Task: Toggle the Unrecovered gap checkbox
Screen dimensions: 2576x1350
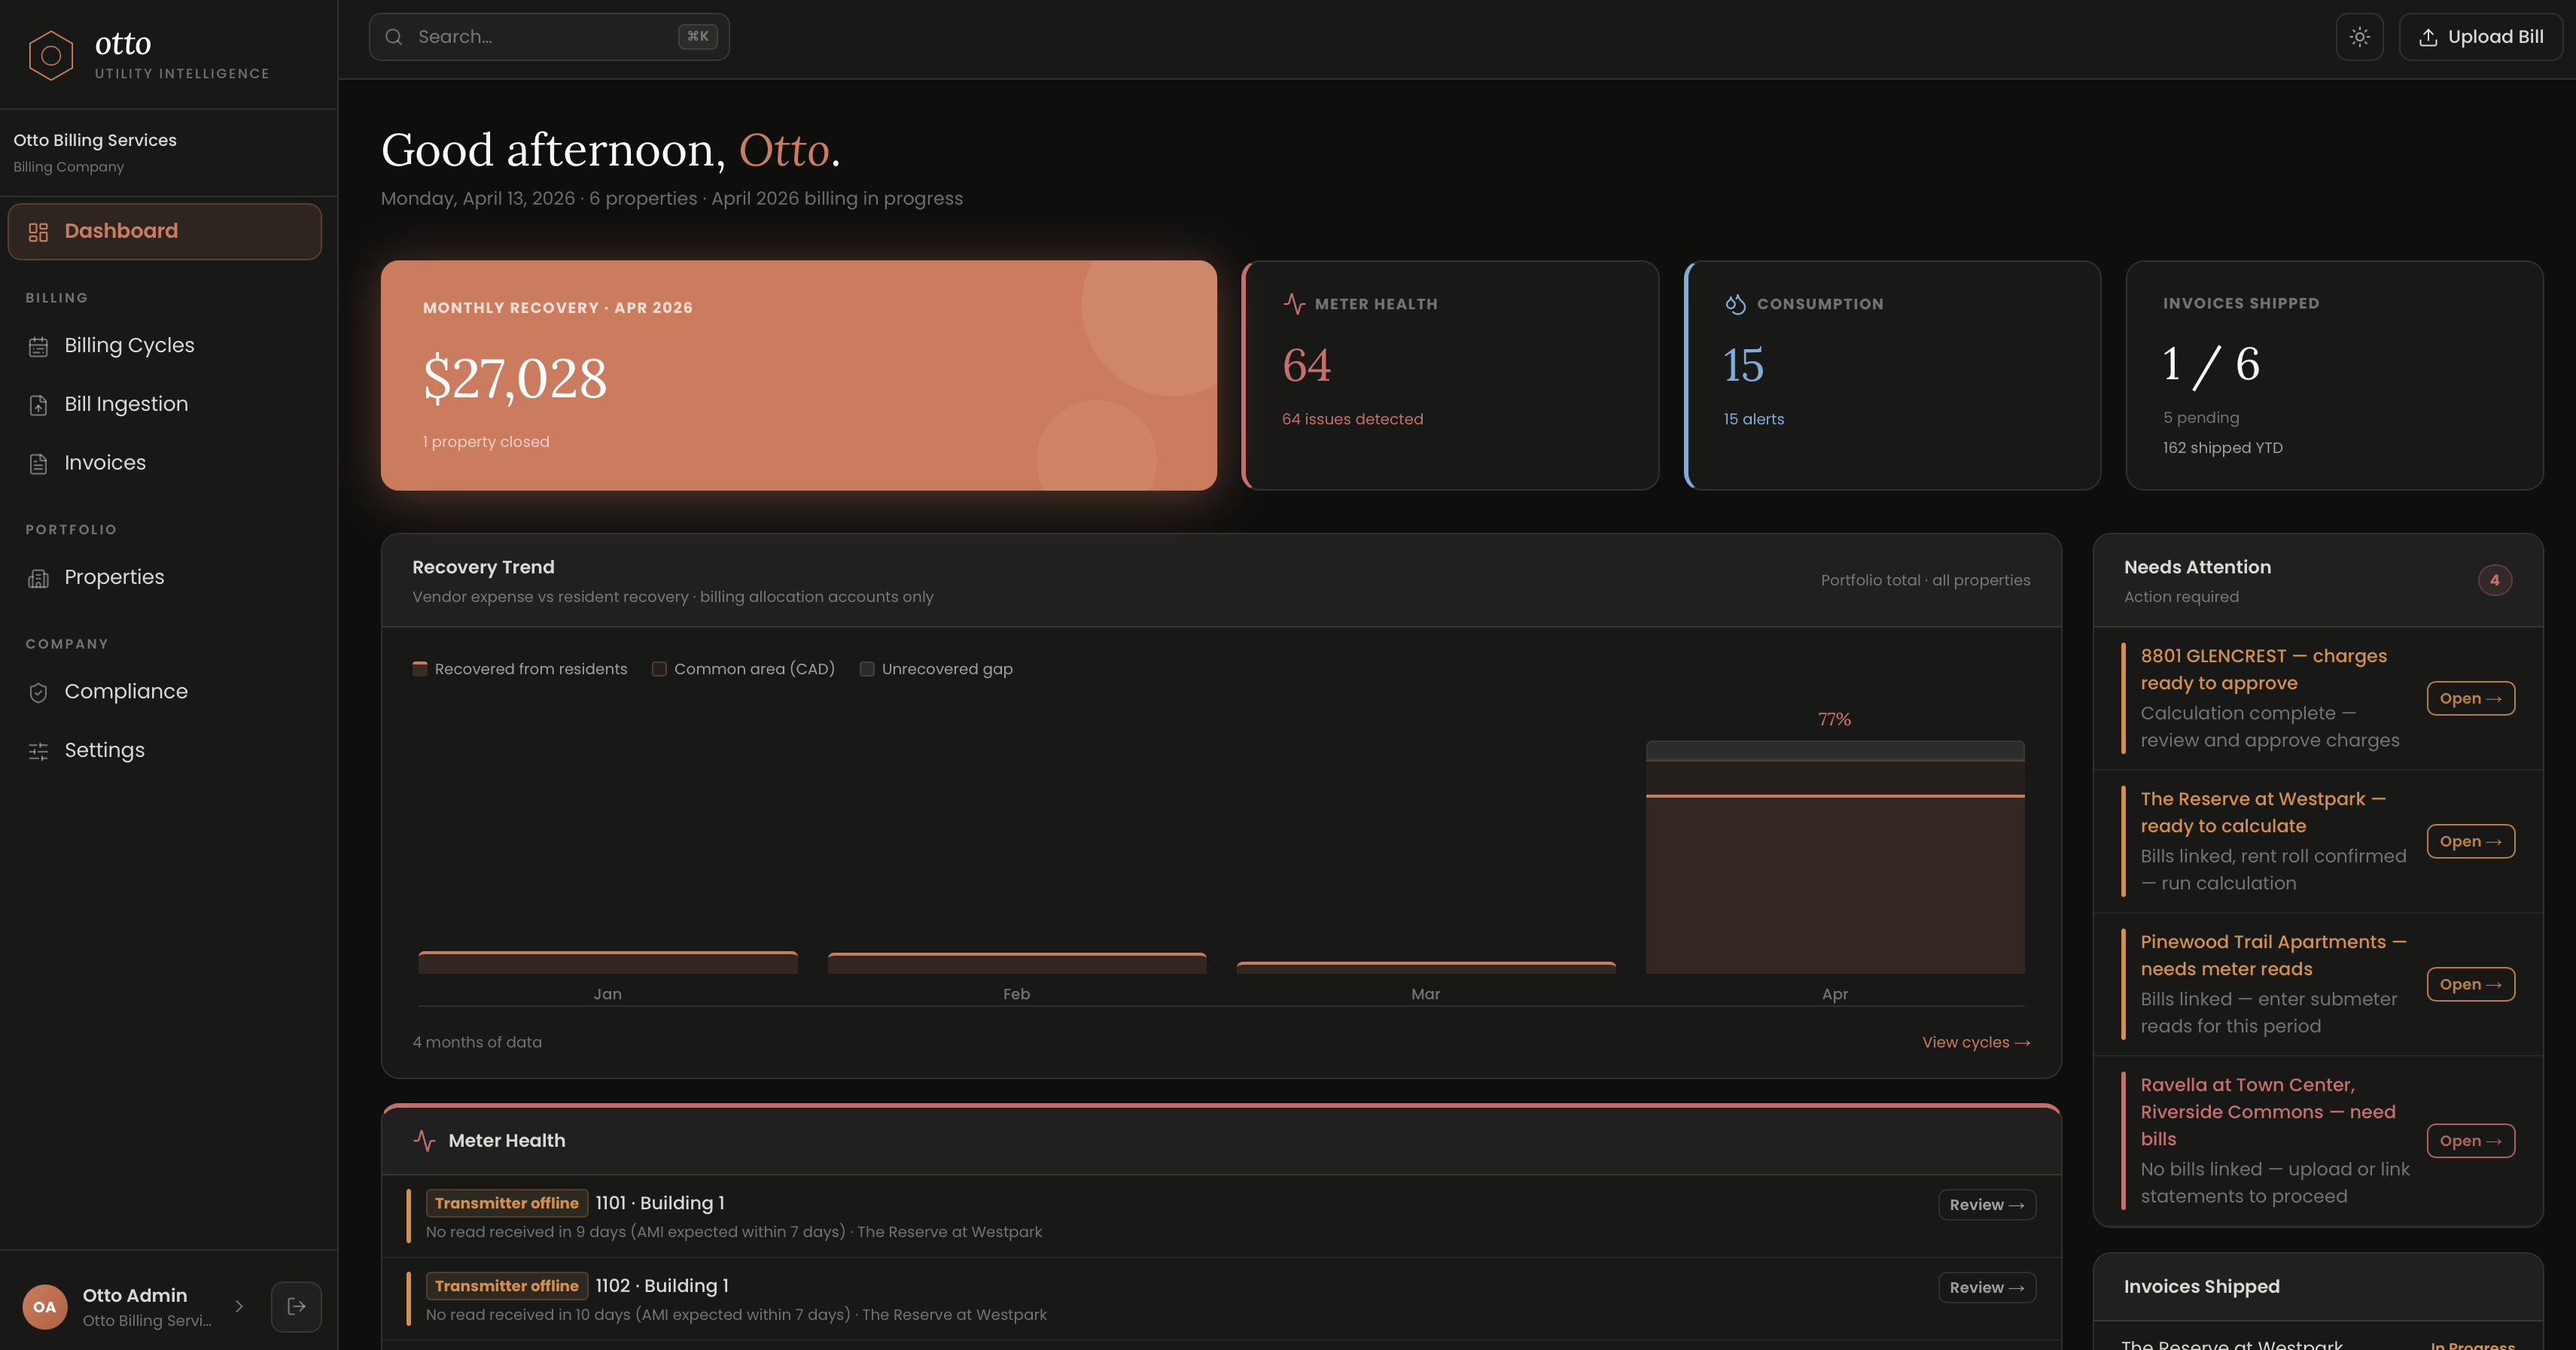Action: coord(867,668)
